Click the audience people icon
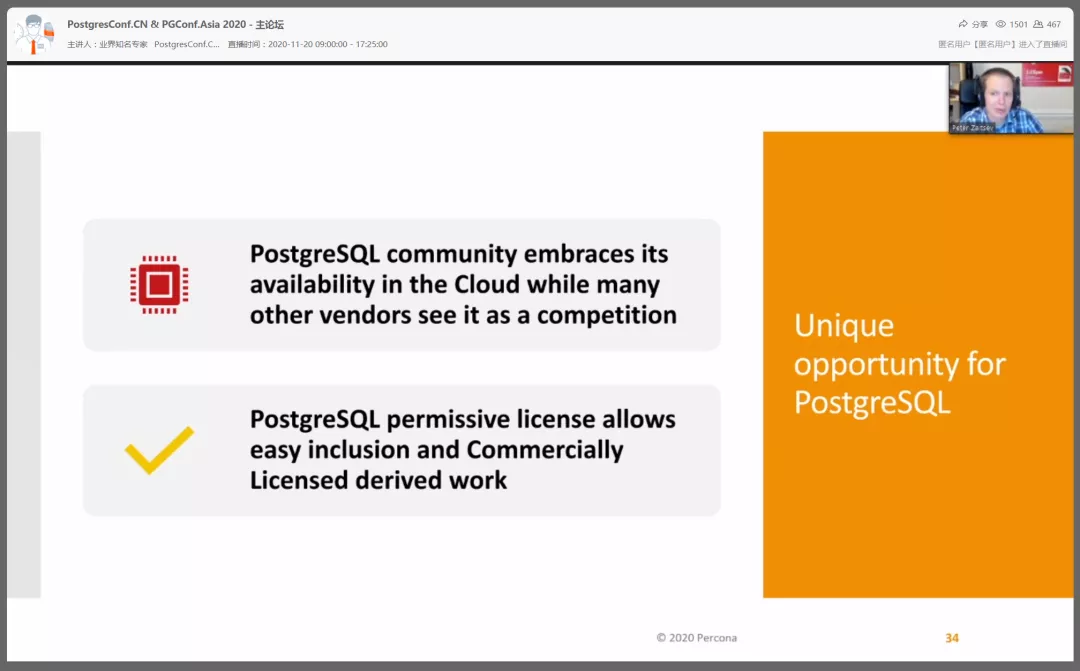The width and height of the screenshot is (1080, 671). [x=1038, y=24]
